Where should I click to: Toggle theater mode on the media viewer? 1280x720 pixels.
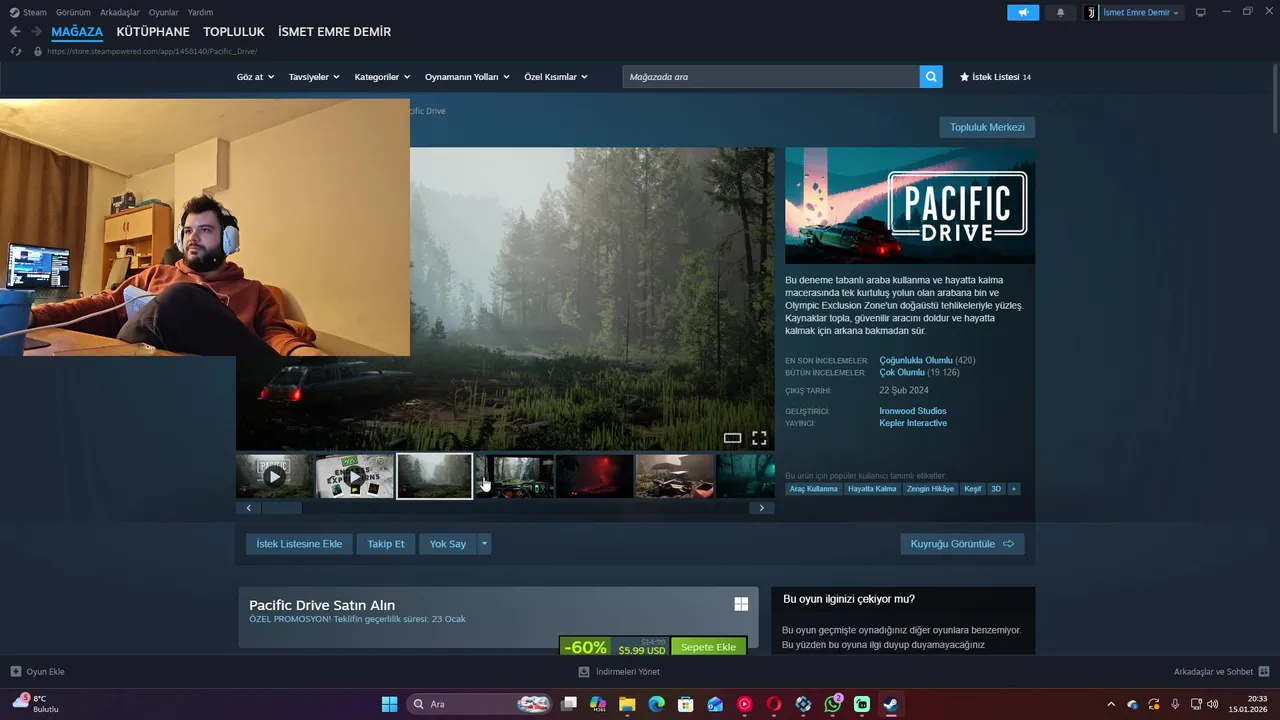click(x=732, y=438)
